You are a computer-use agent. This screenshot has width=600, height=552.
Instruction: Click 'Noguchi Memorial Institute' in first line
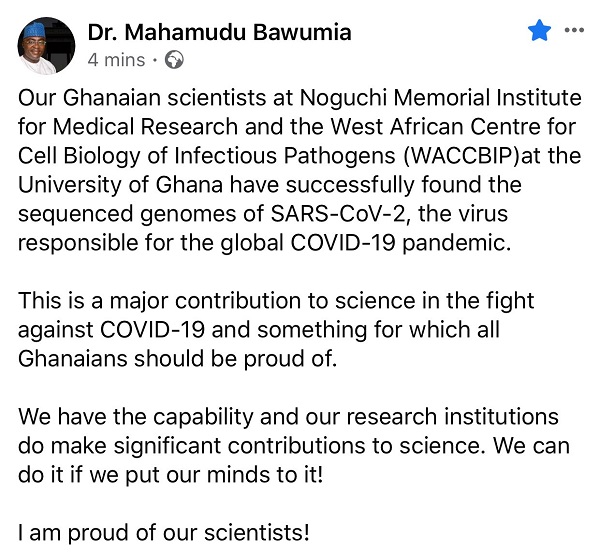click(x=441, y=98)
